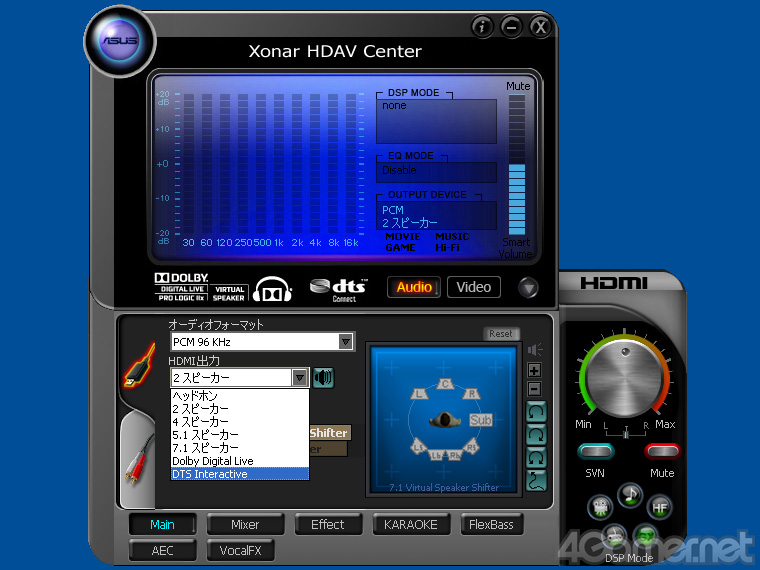Toggle the red Mute button

(x=662, y=452)
